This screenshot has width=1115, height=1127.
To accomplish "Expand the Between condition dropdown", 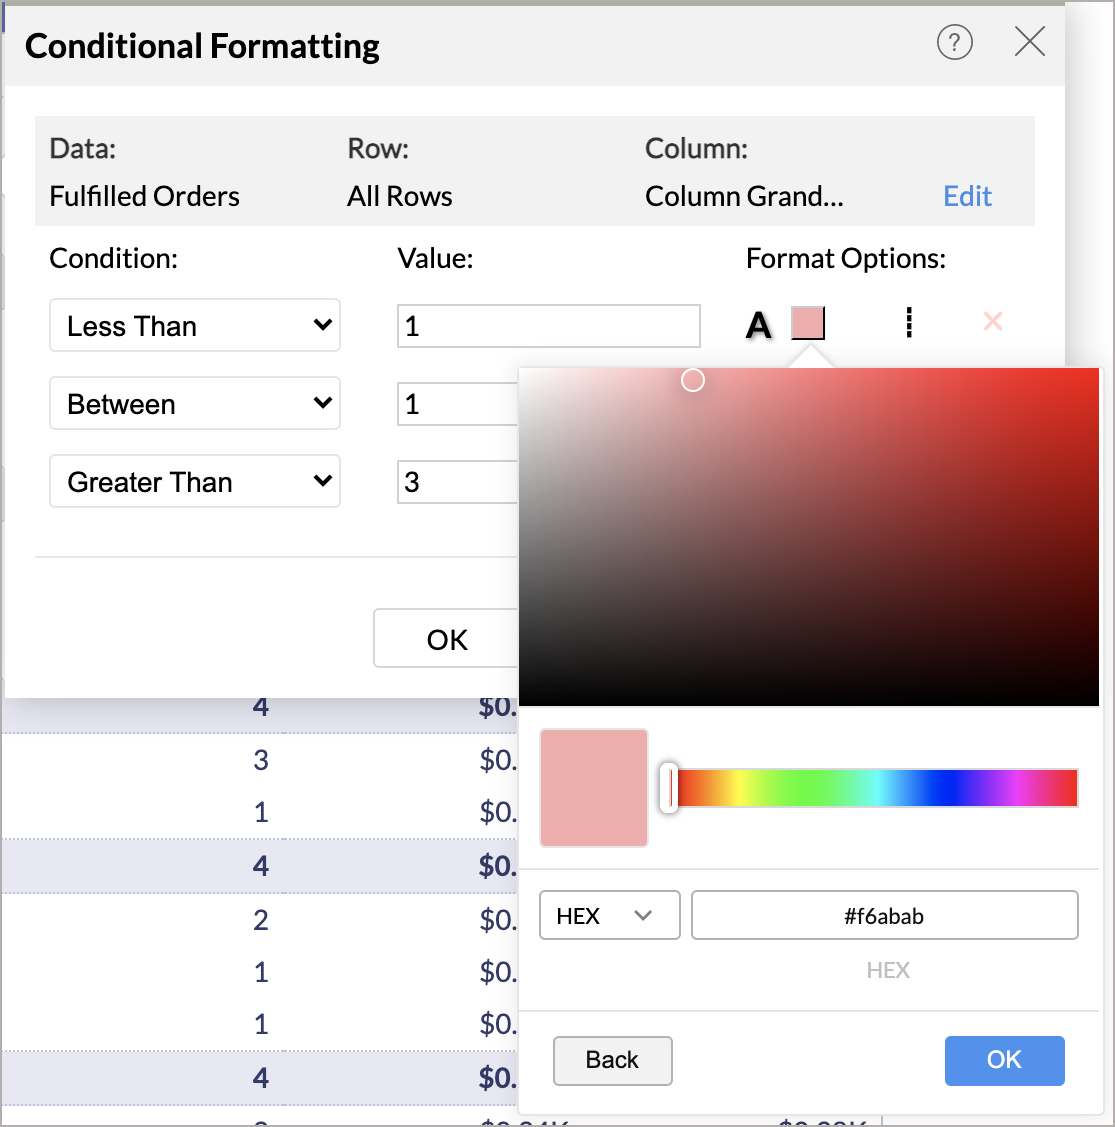I will pyautogui.click(x=195, y=404).
